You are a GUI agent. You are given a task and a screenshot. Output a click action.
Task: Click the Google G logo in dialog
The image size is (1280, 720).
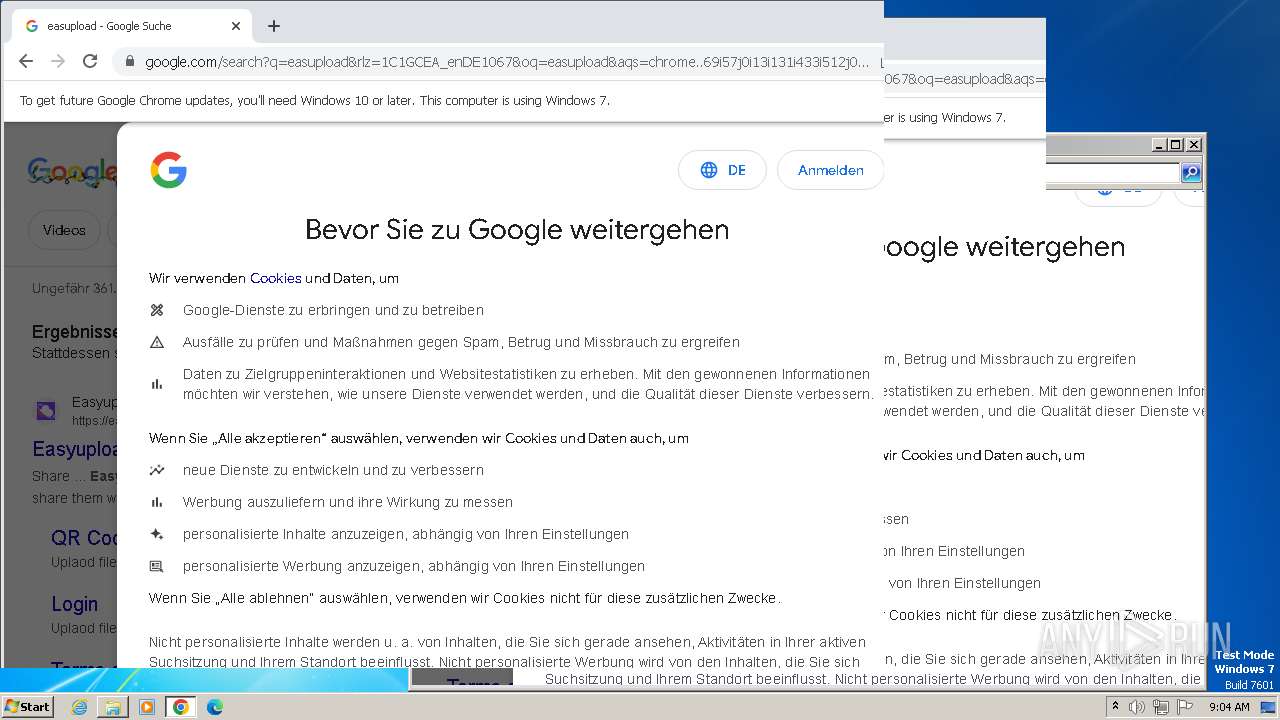[169, 170]
